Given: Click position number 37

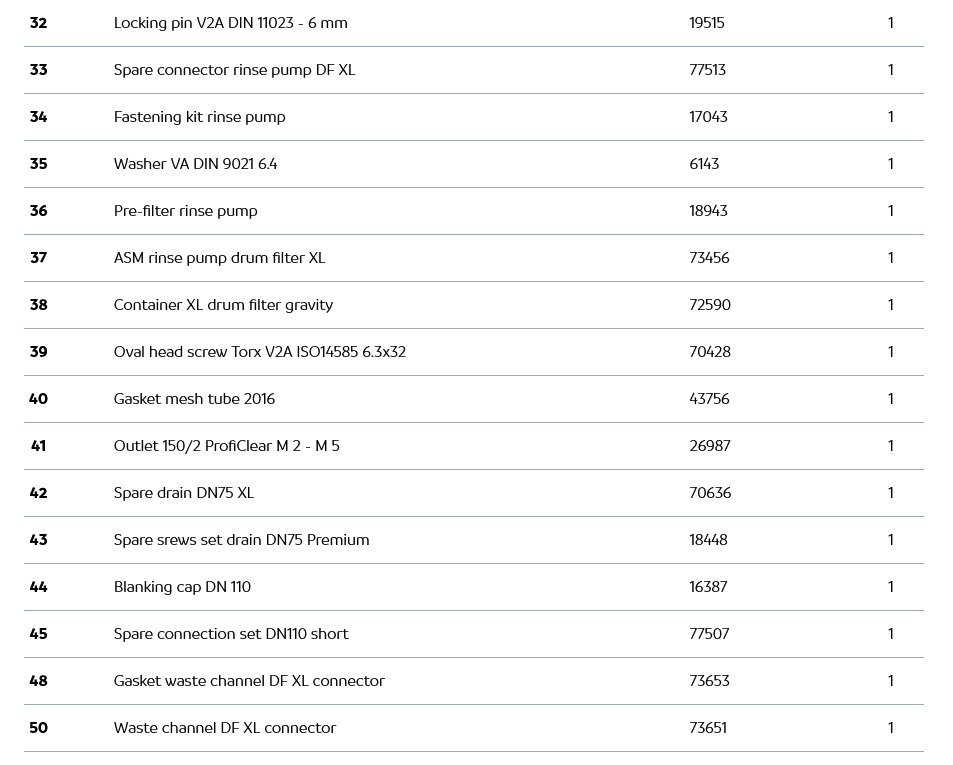Looking at the screenshot, I should tap(38, 258).
